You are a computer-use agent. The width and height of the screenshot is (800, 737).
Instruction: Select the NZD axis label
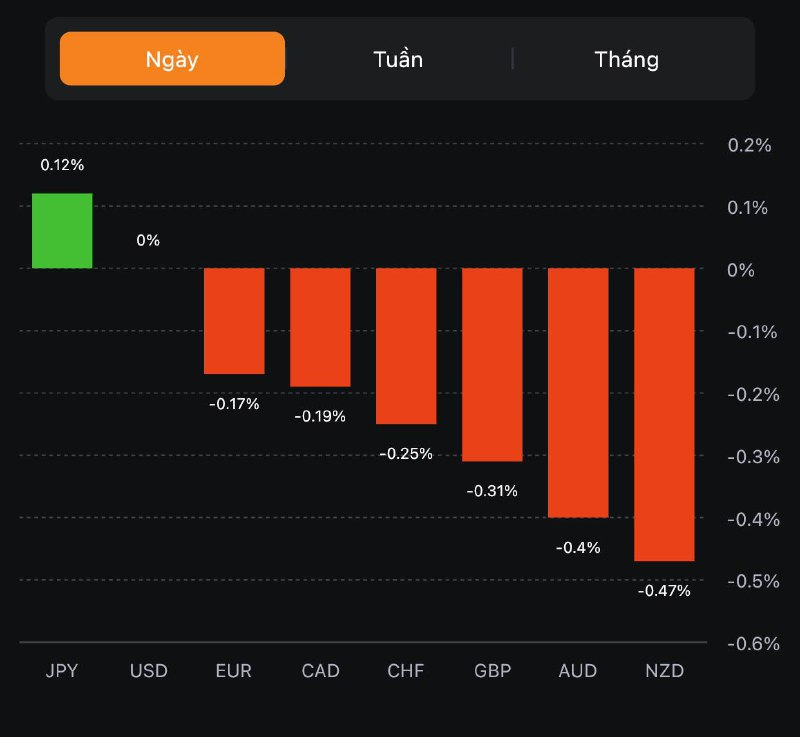pyautogui.click(x=664, y=670)
